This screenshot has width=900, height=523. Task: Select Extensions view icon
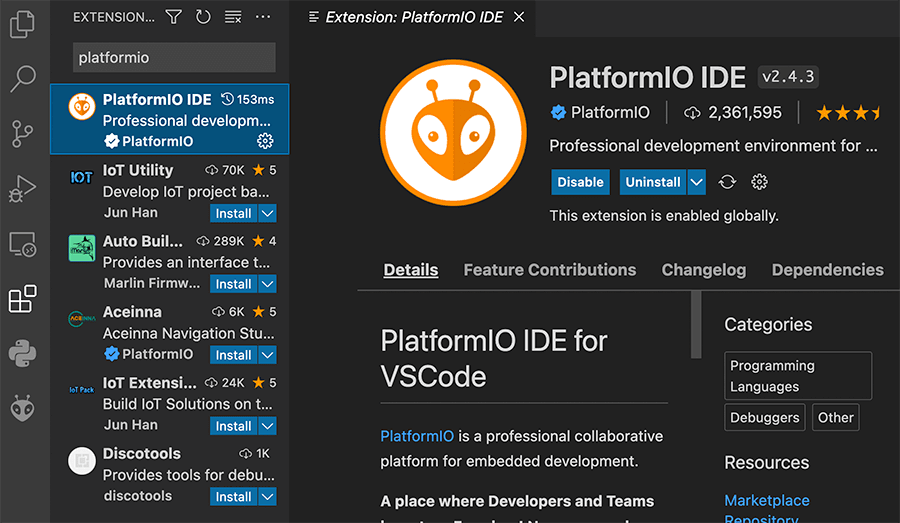[22, 299]
